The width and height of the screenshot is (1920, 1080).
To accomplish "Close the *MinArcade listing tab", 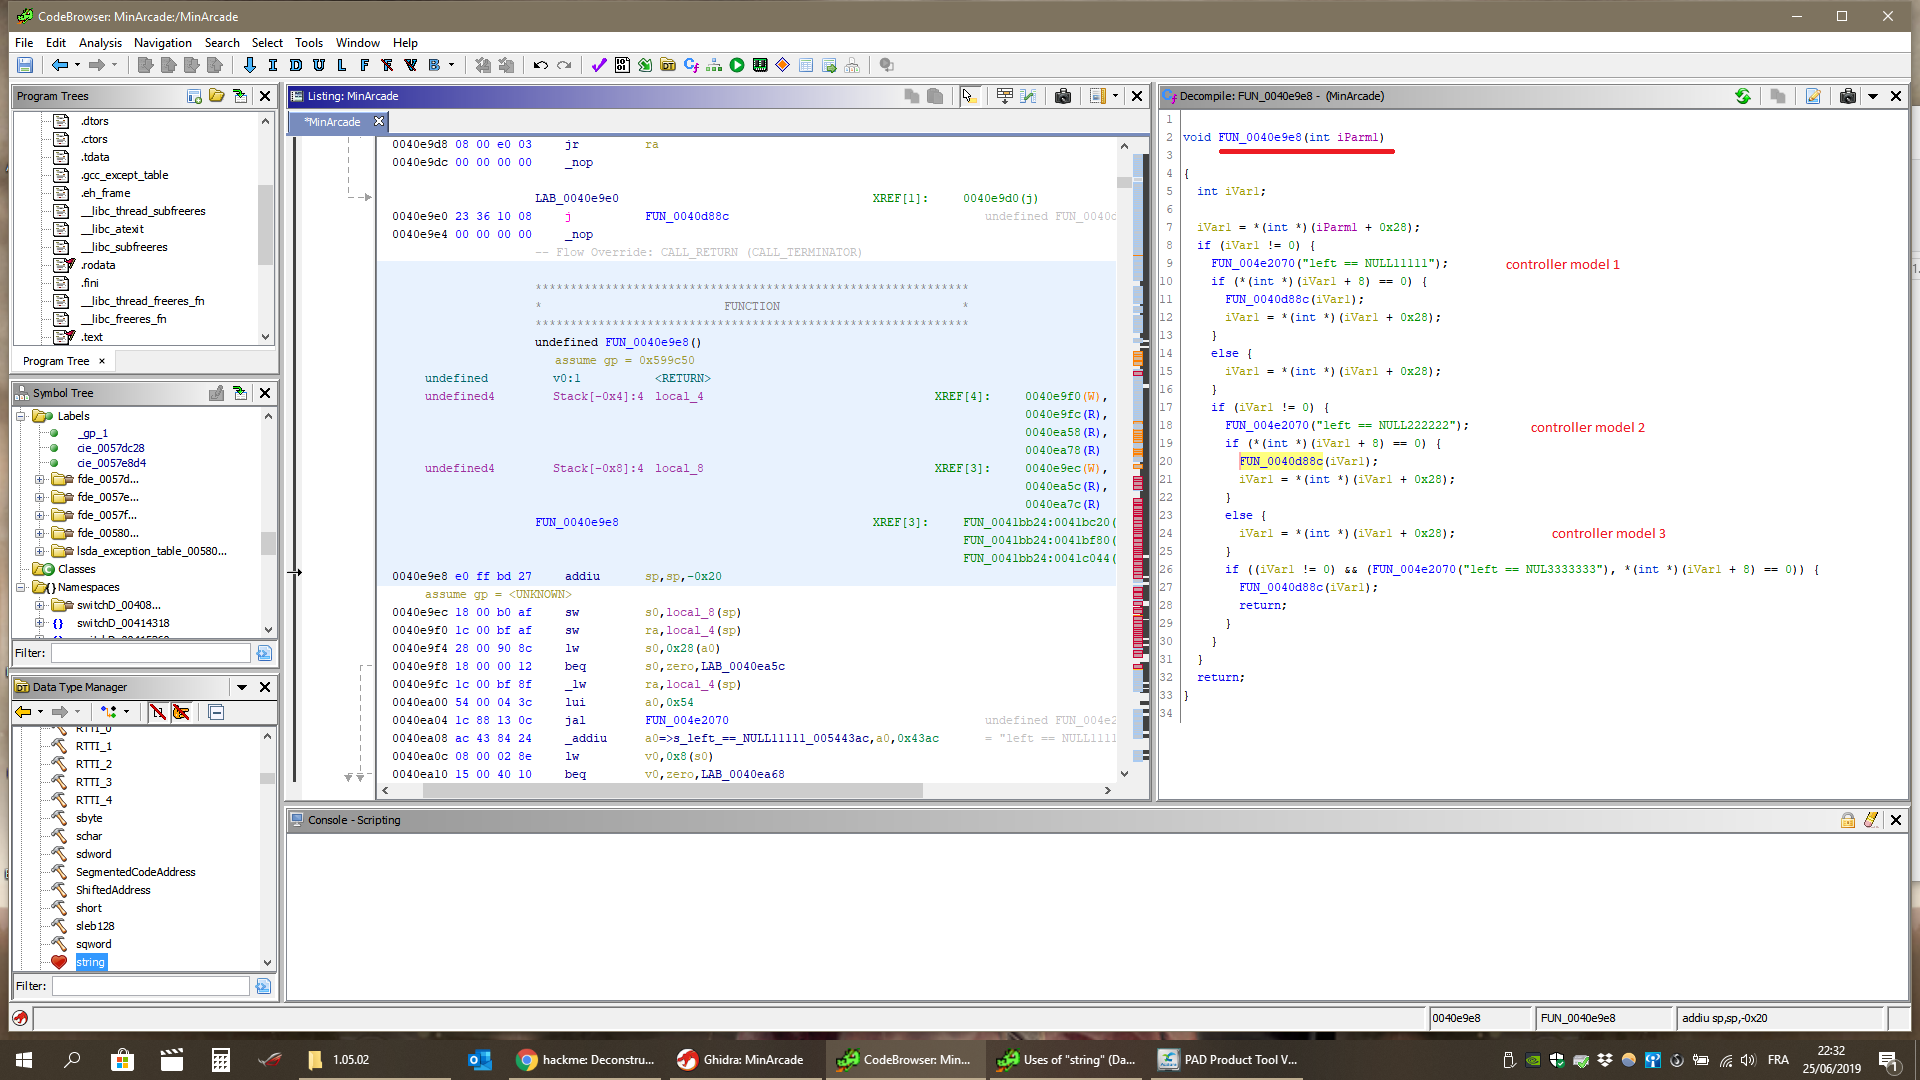I will (379, 122).
